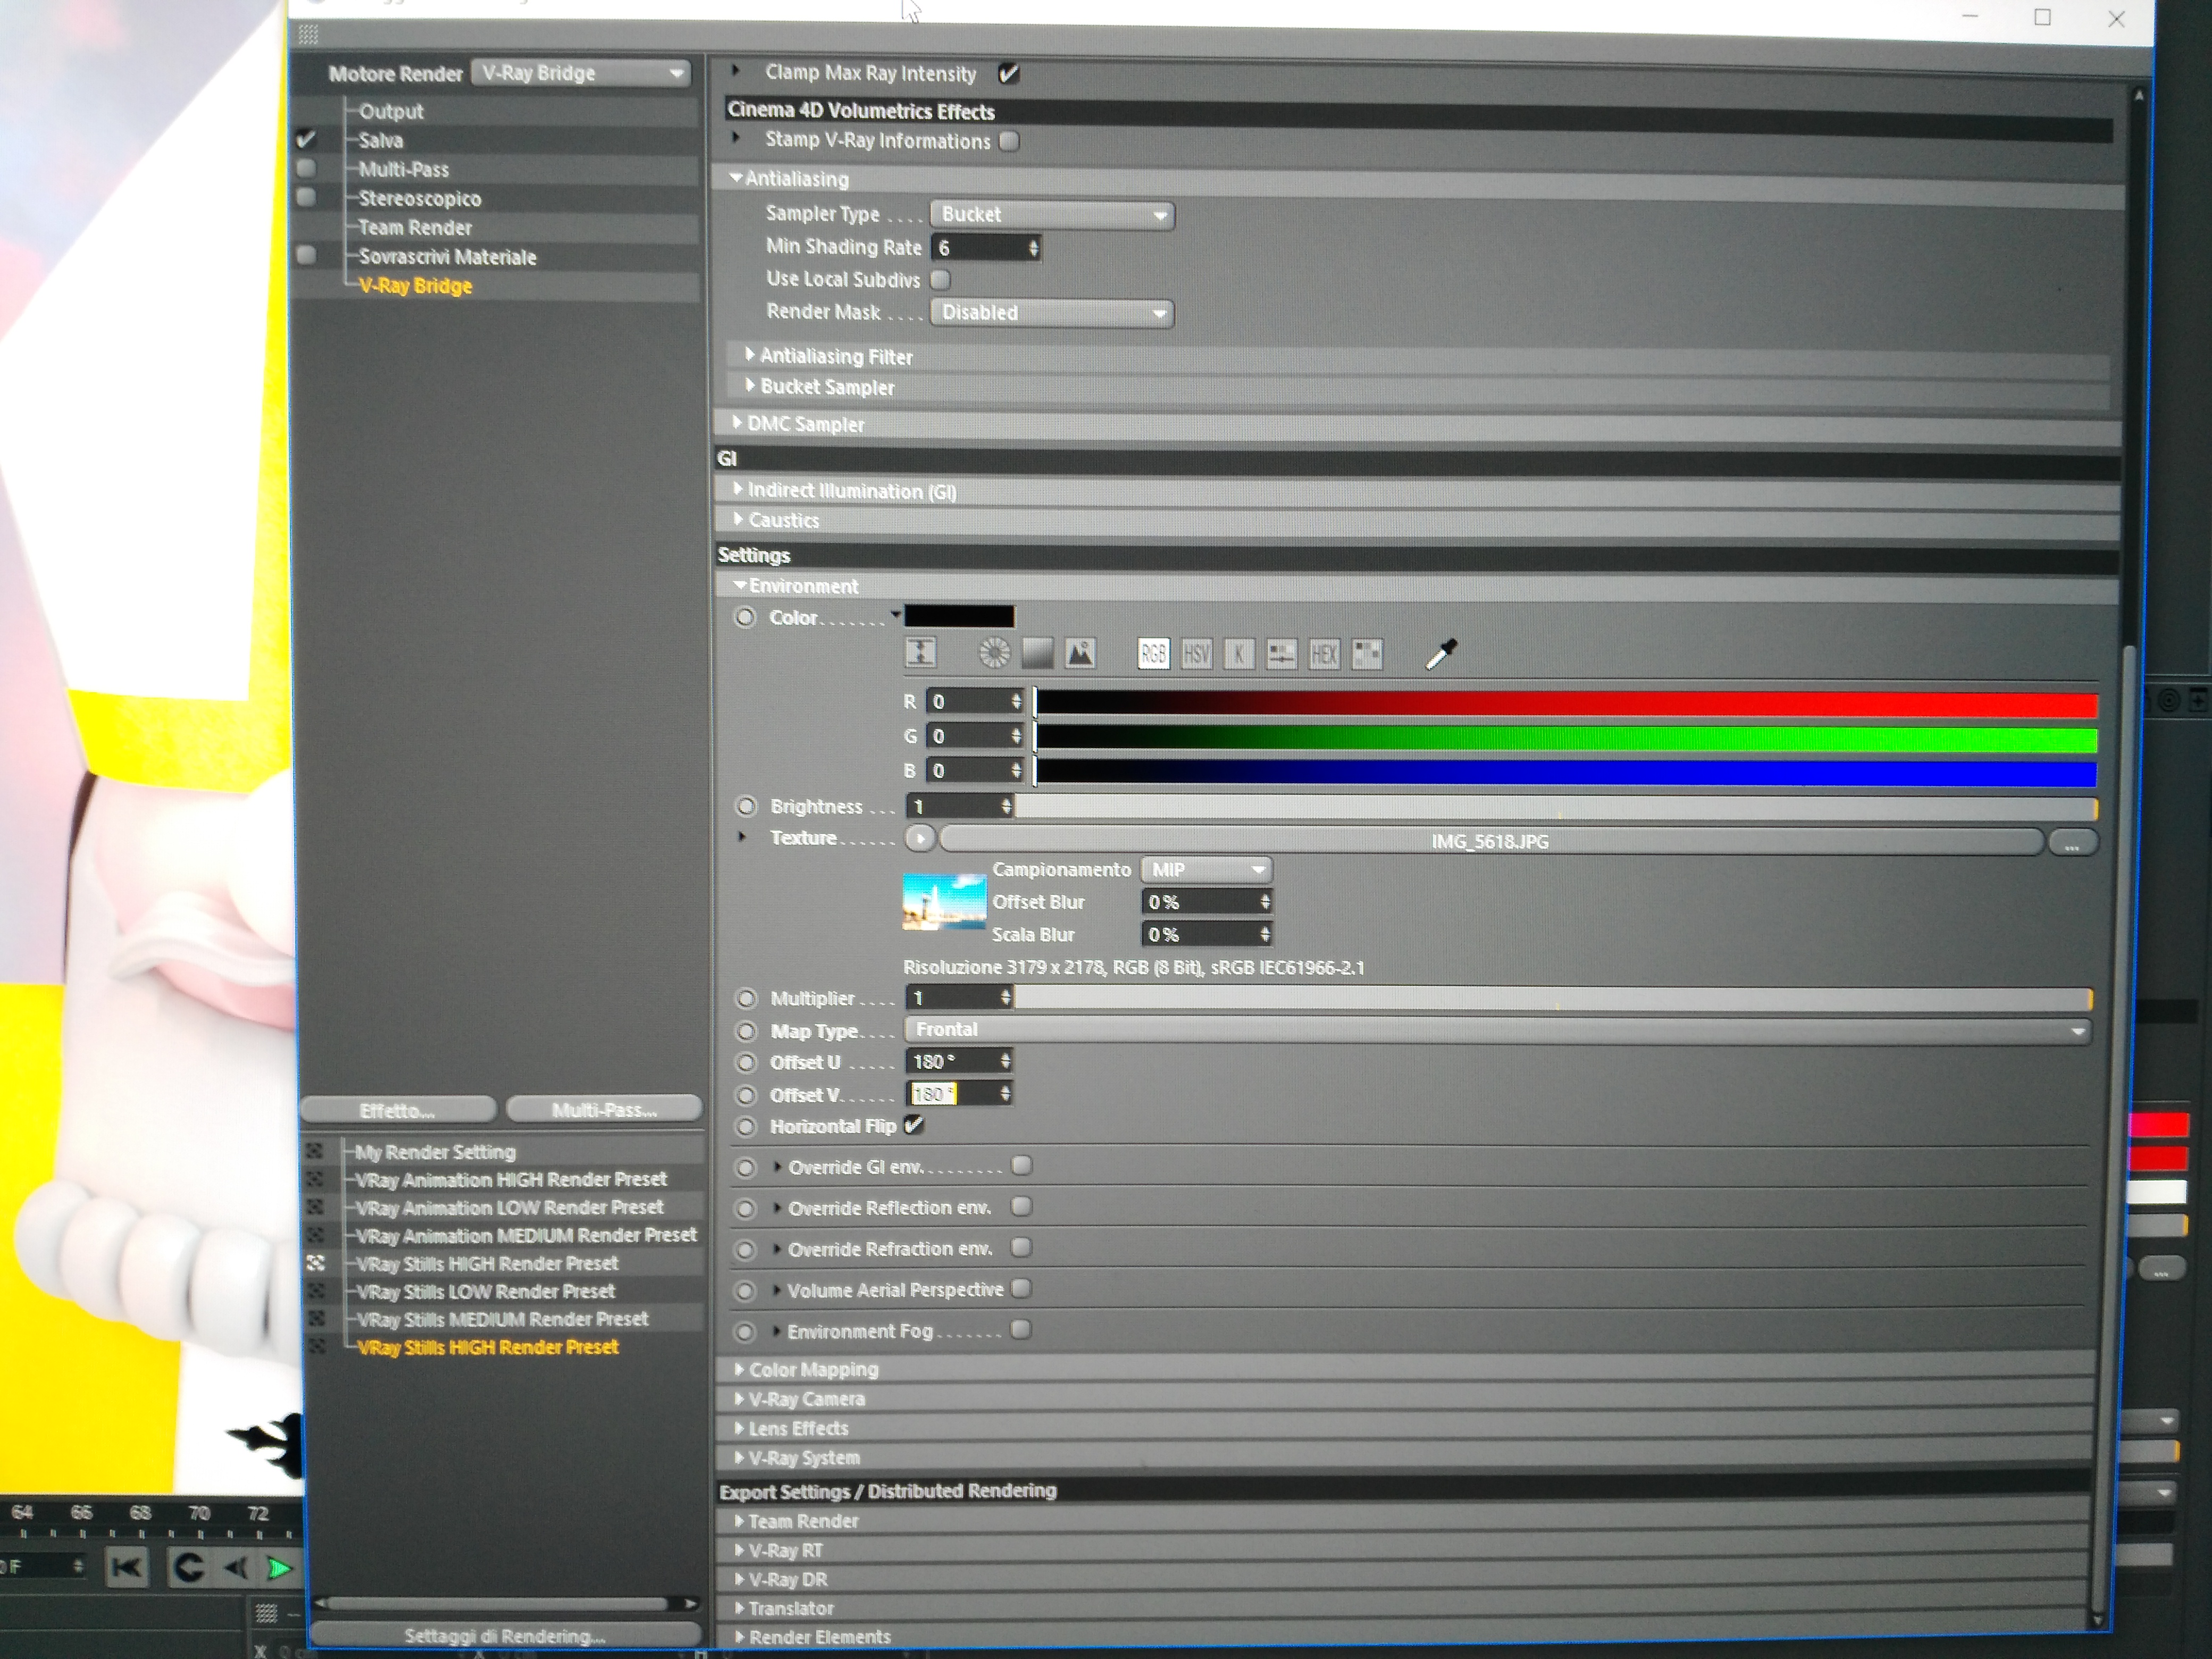Select the color-from-picture mode icon
The height and width of the screenshot is (1659, 2212).
[1080, 654]
